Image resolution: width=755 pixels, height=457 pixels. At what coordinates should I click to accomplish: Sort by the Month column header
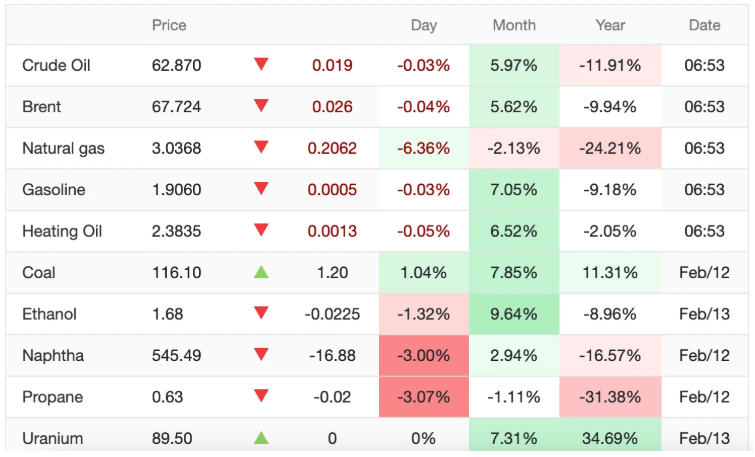click(x=514, y=25)
